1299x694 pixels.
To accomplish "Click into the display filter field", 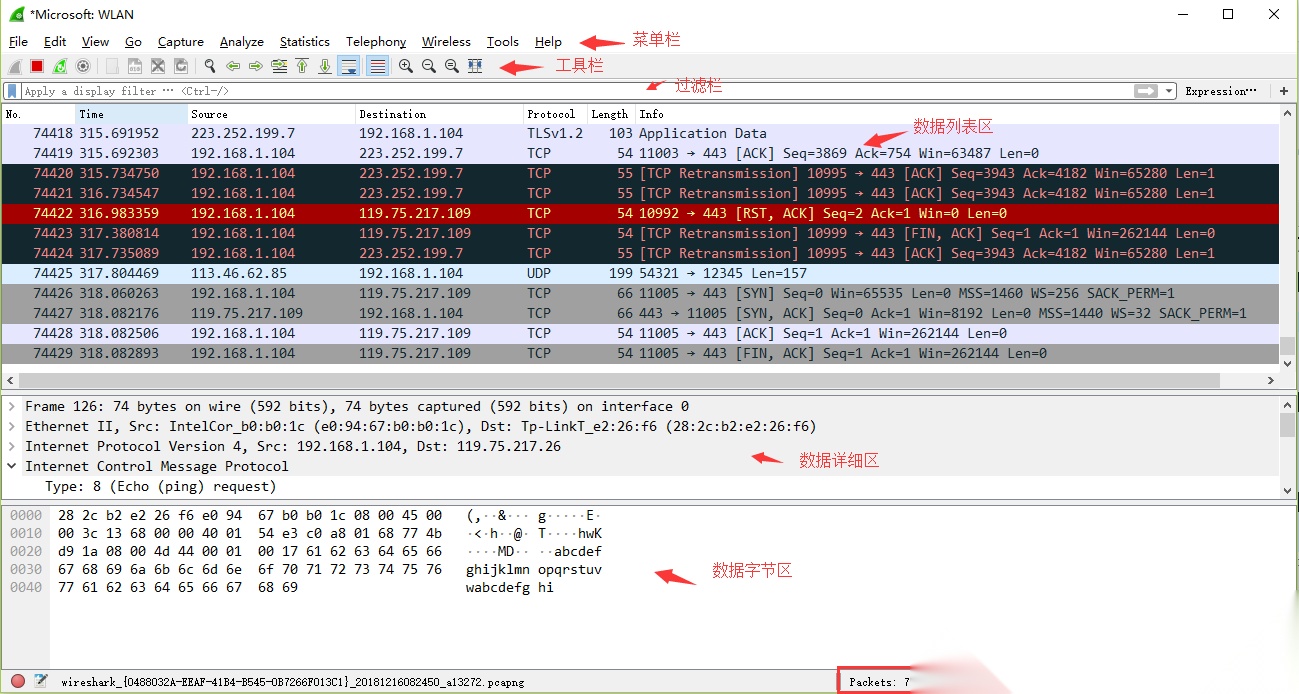I will (x=576, y=91).
